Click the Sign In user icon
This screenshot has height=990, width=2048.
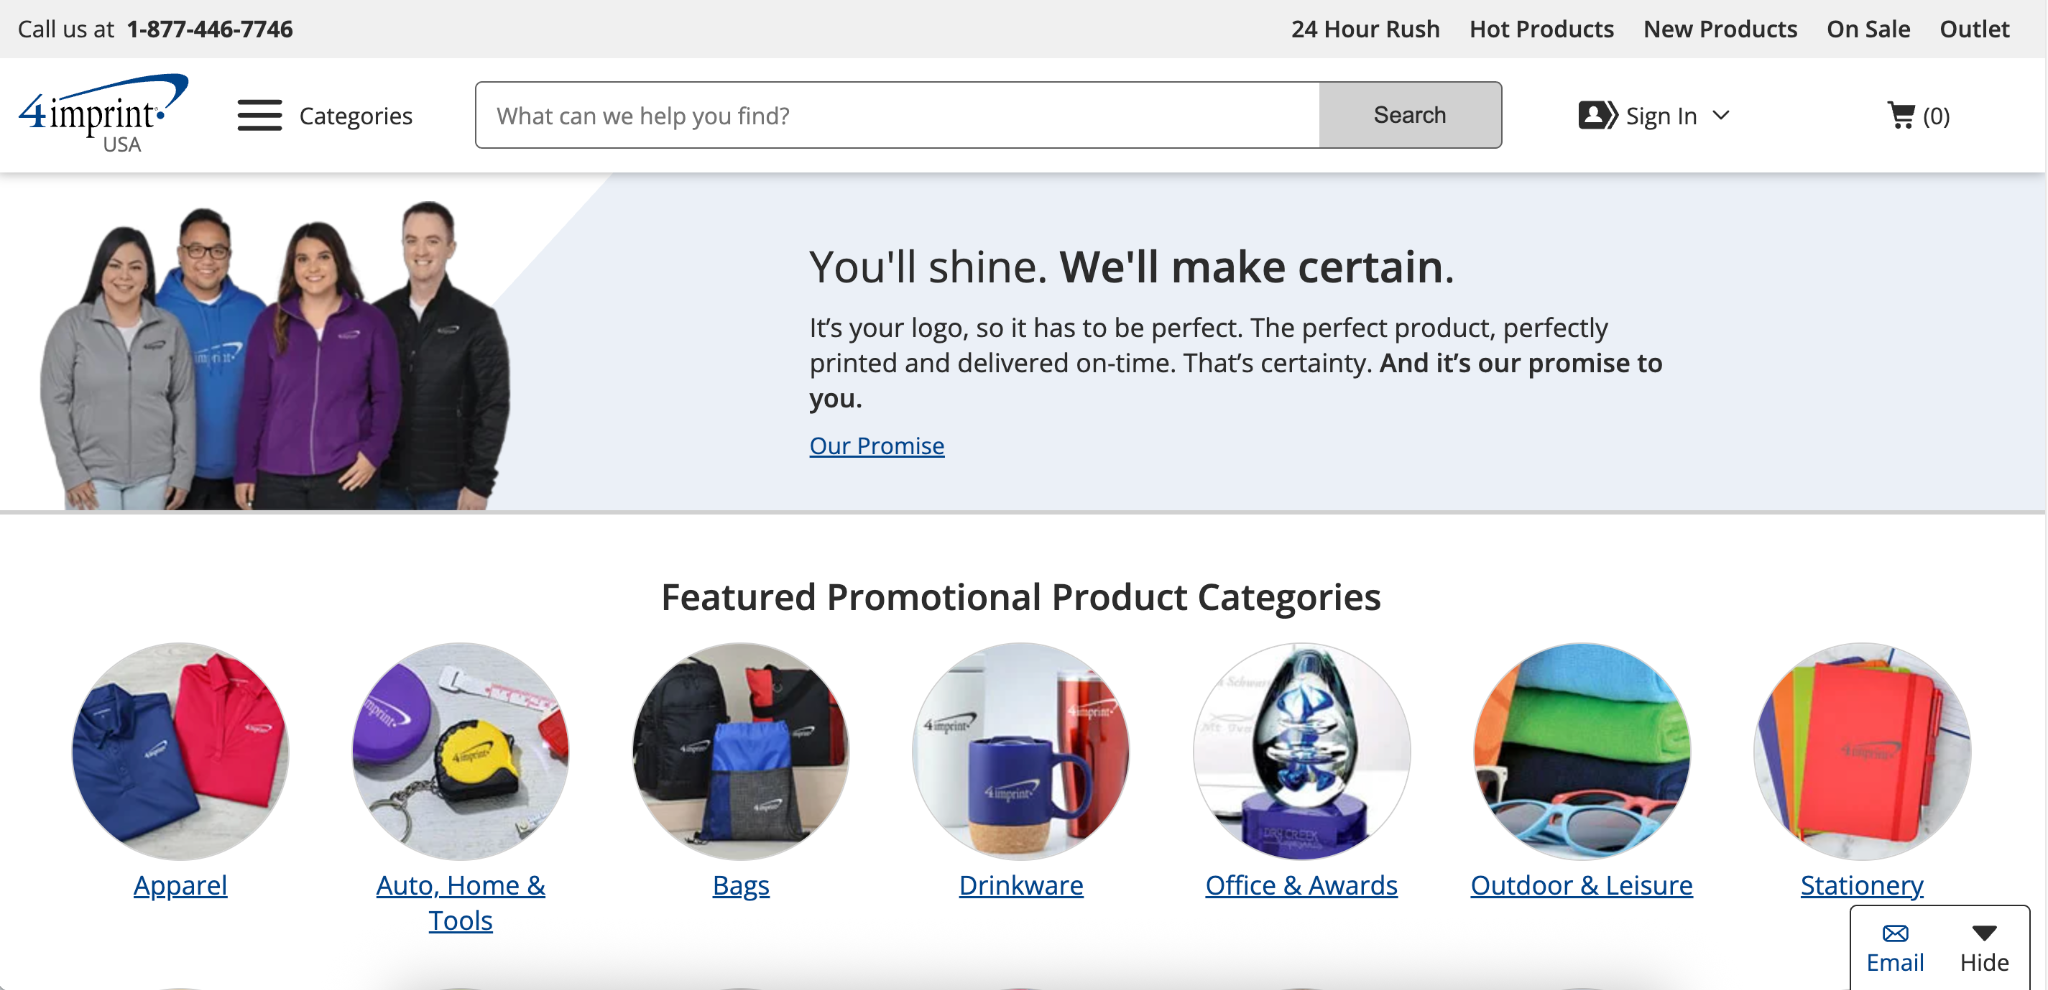click(x=1597, y=115)
